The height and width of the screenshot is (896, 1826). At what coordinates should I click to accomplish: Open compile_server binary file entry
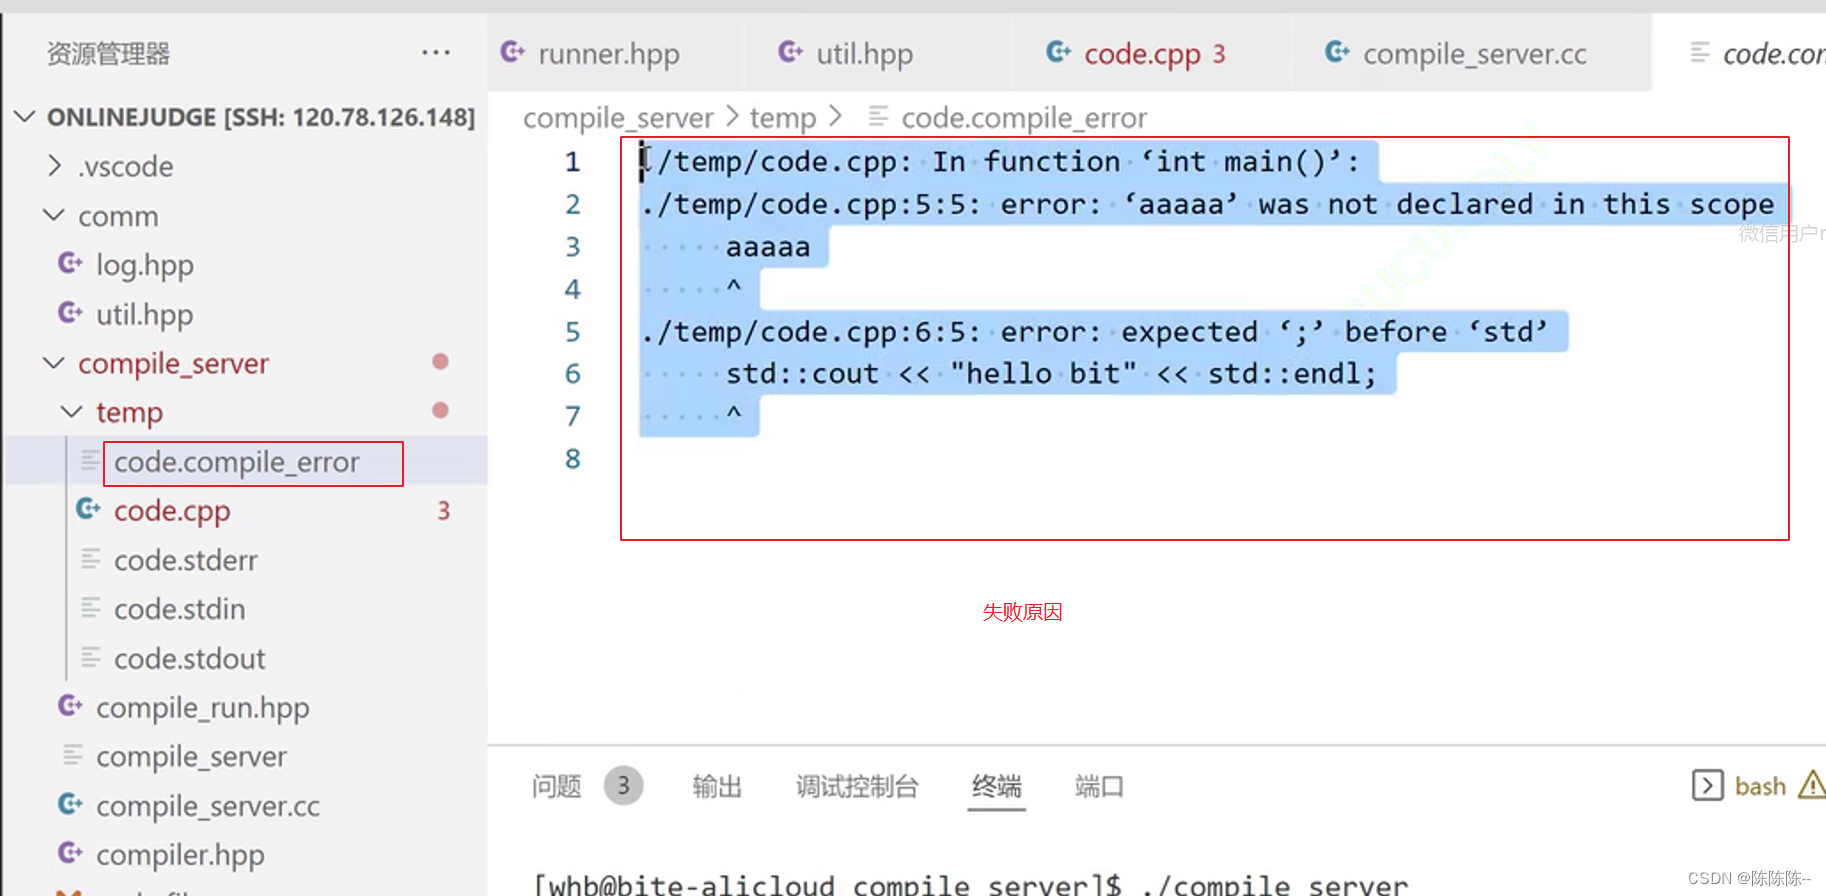[x=191, y=757]
